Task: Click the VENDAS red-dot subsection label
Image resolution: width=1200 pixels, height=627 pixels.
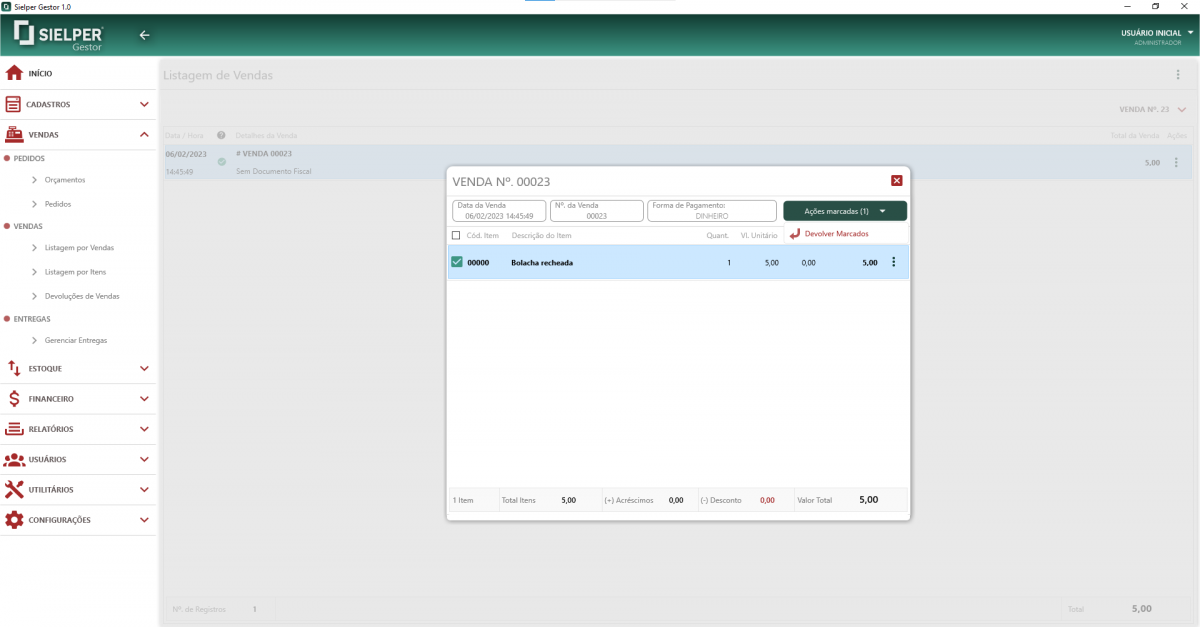Action: 28,227
